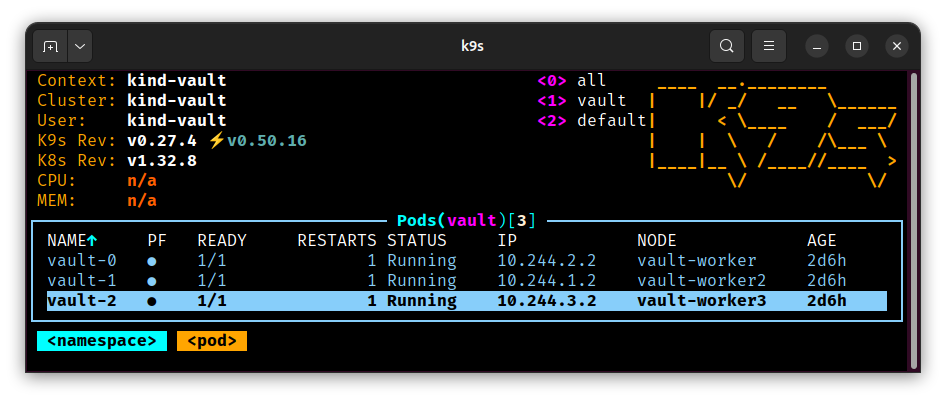Click the port-forward dot for vault-0

(152, 262)
